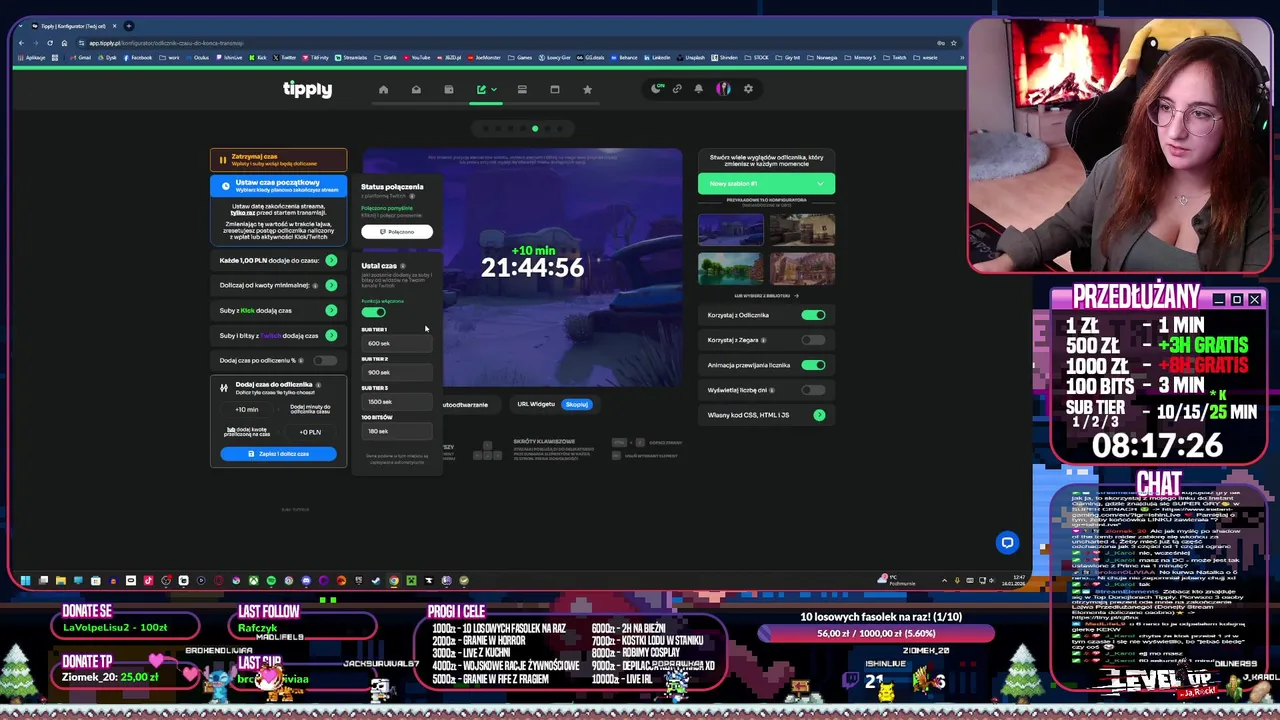
Task: Open the stacked panels icon in nav
Action: (x=522, y=89)
